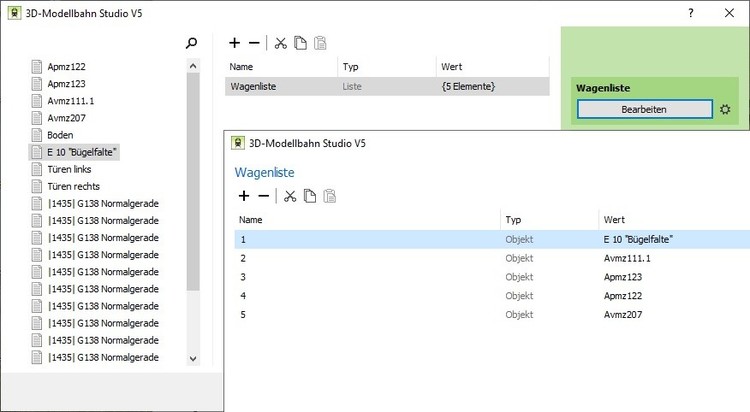Screen dimensions: 750x412
Task: Click the Apmz122 value in the Wagenliste
Action: click(623, 296)
